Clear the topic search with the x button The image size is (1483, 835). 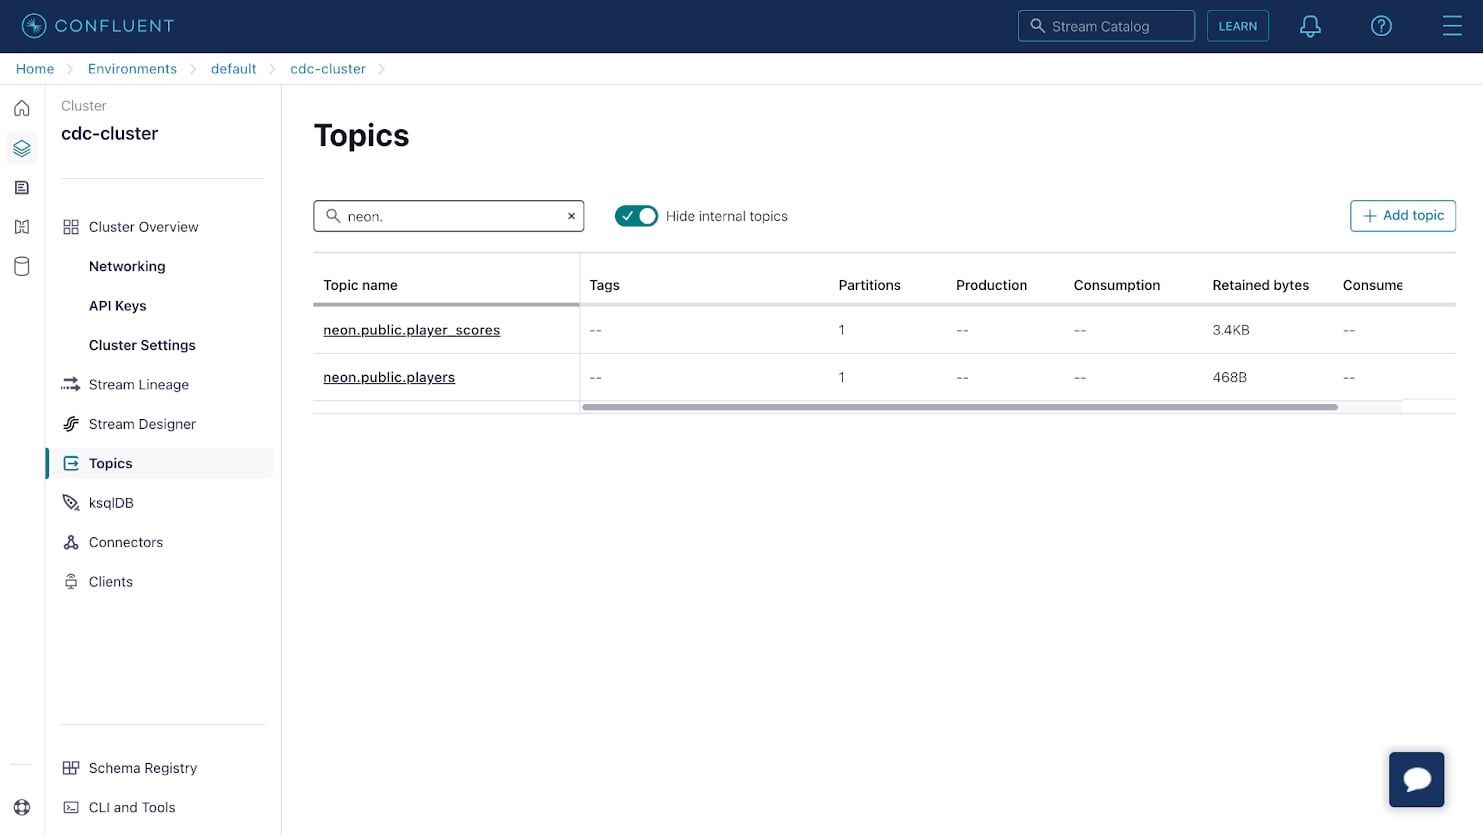(x=571, y=216)
